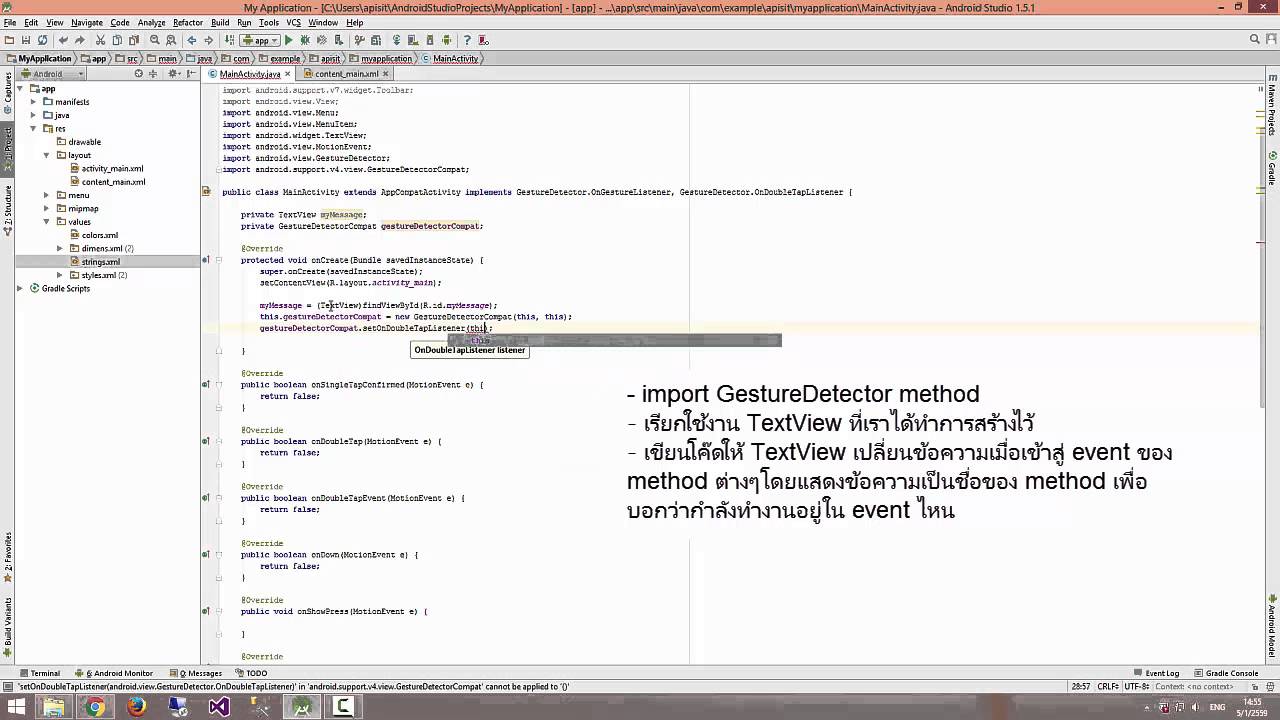Click the Open file toolbar icon
The height and width of the screenshot is (720, 1280).
click(x=9, y=40)
